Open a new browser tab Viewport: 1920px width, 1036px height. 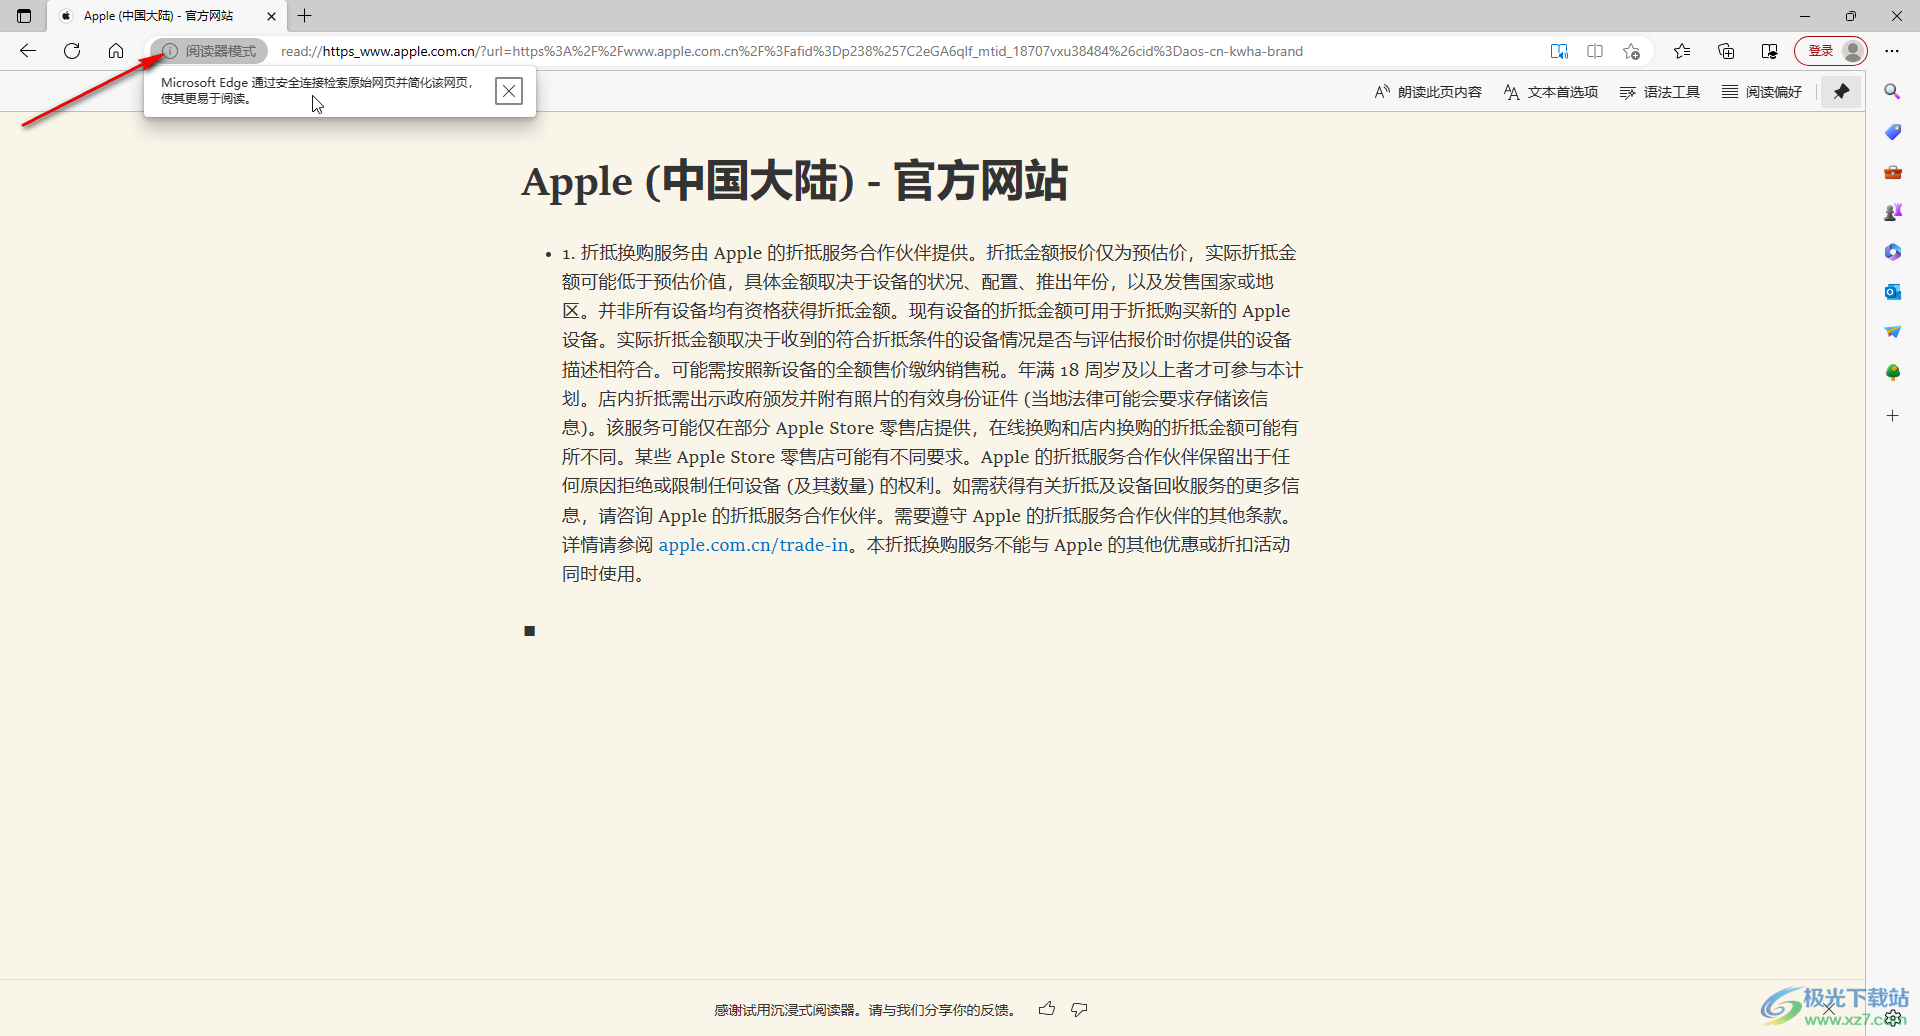click(x=305, y=16)
